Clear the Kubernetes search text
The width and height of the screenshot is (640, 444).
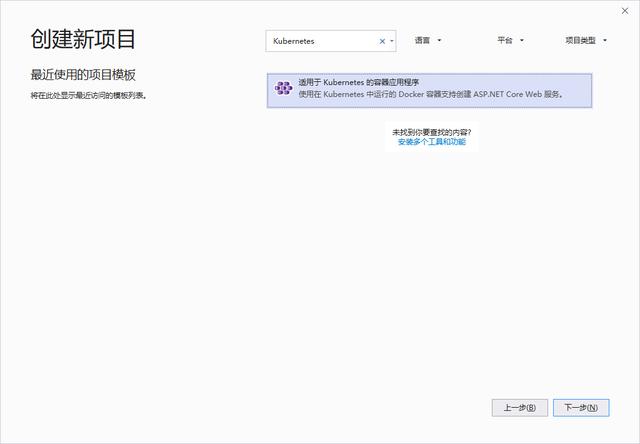click(382, 41)
